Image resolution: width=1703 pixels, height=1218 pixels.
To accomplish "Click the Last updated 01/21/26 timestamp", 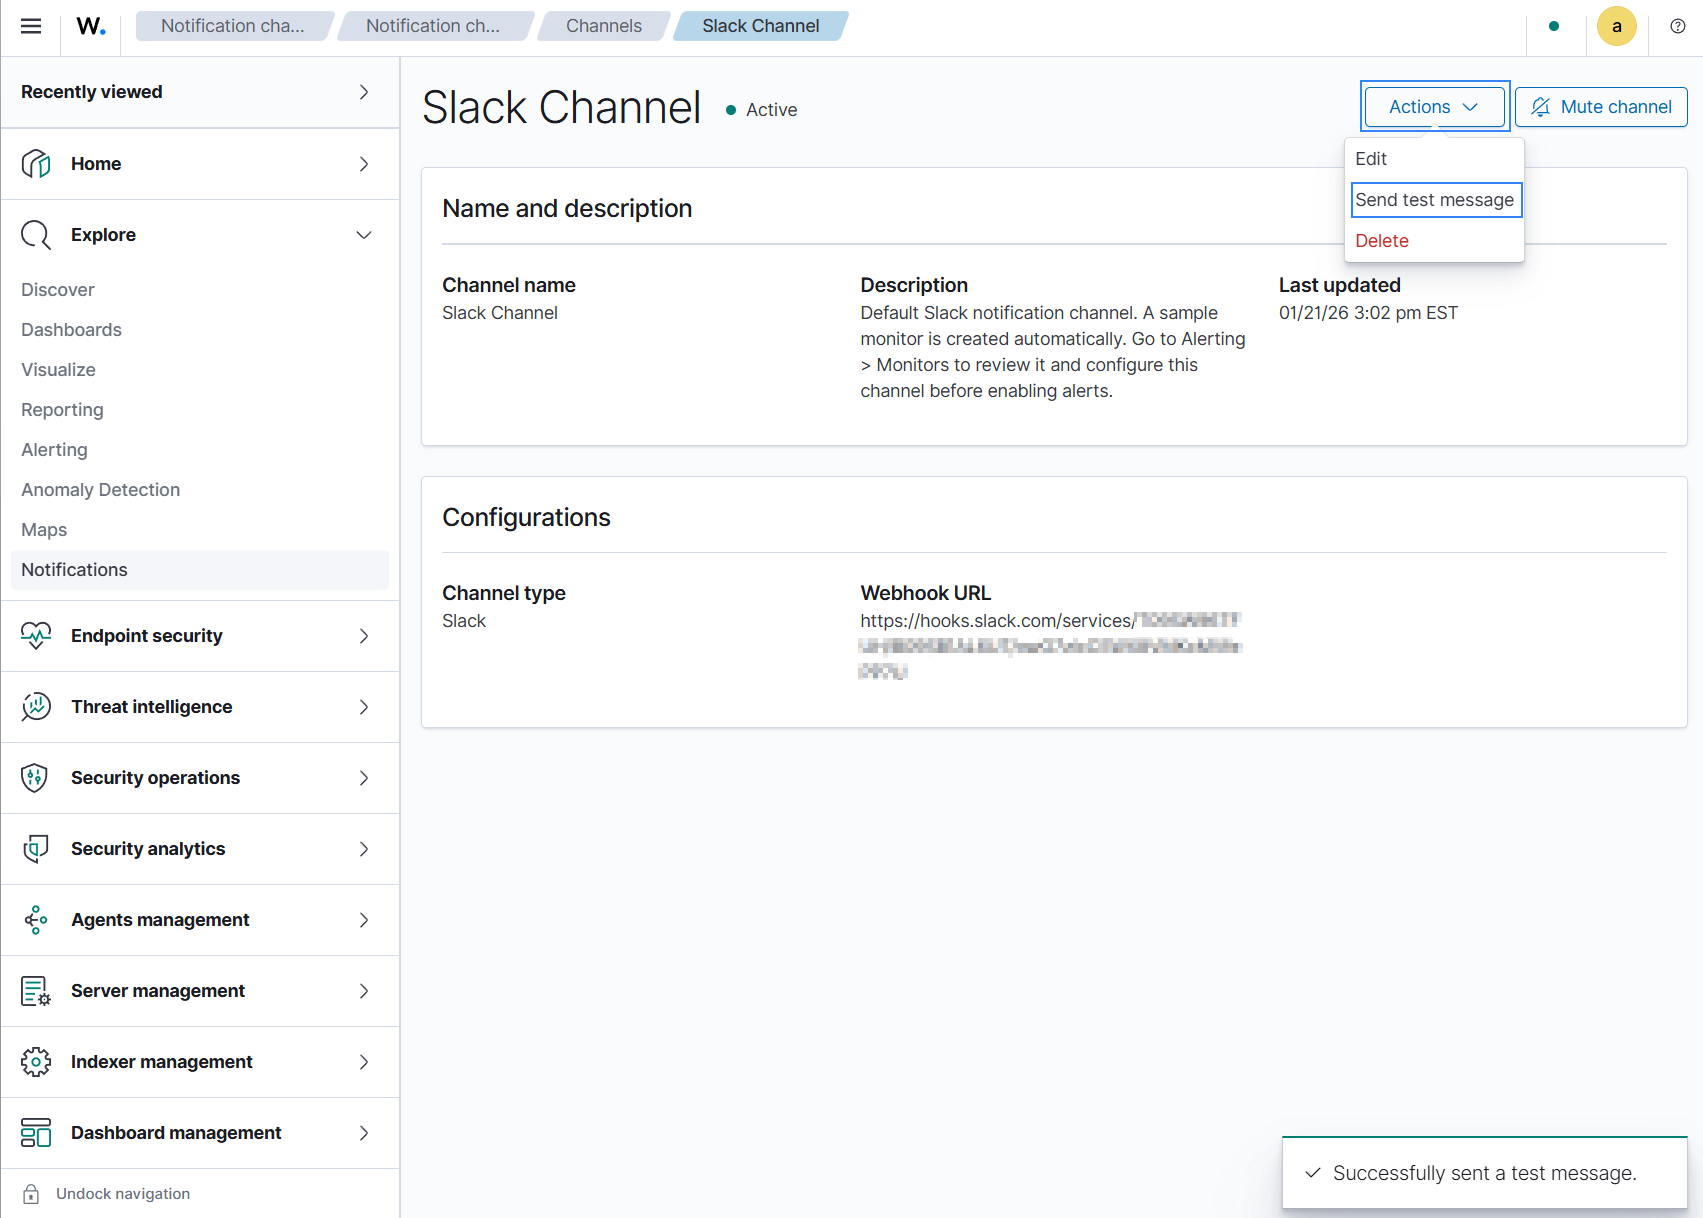I will [1368, 313].
